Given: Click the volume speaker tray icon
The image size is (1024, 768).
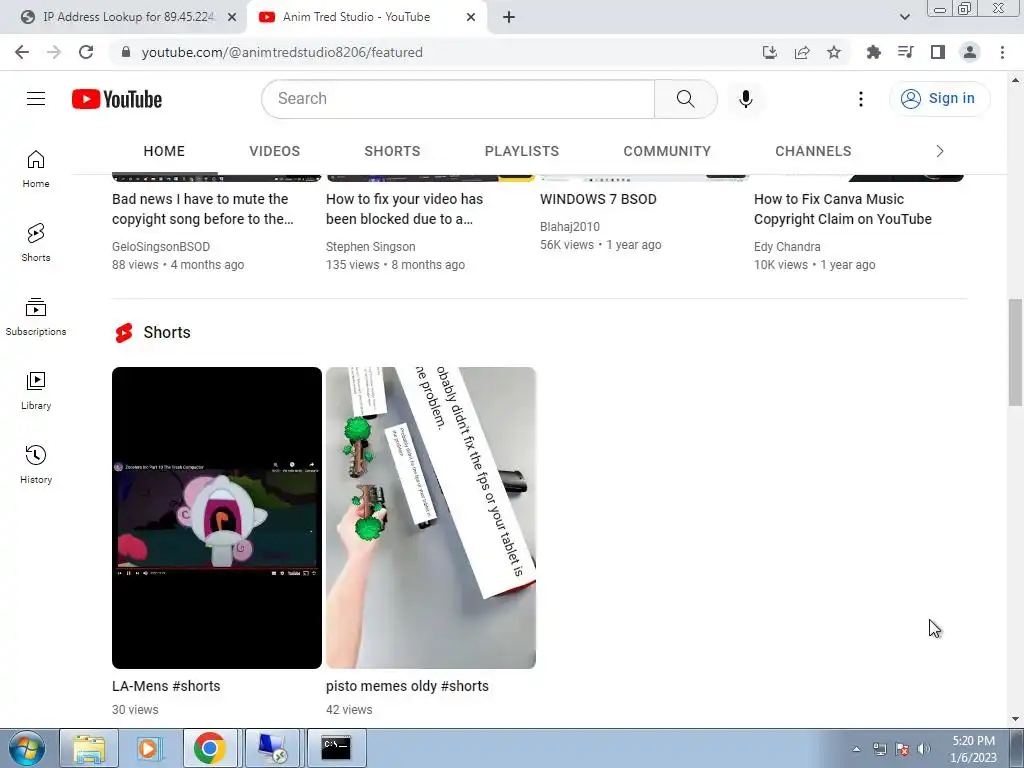Looking at the screenshot, I should tap(923, 749).
